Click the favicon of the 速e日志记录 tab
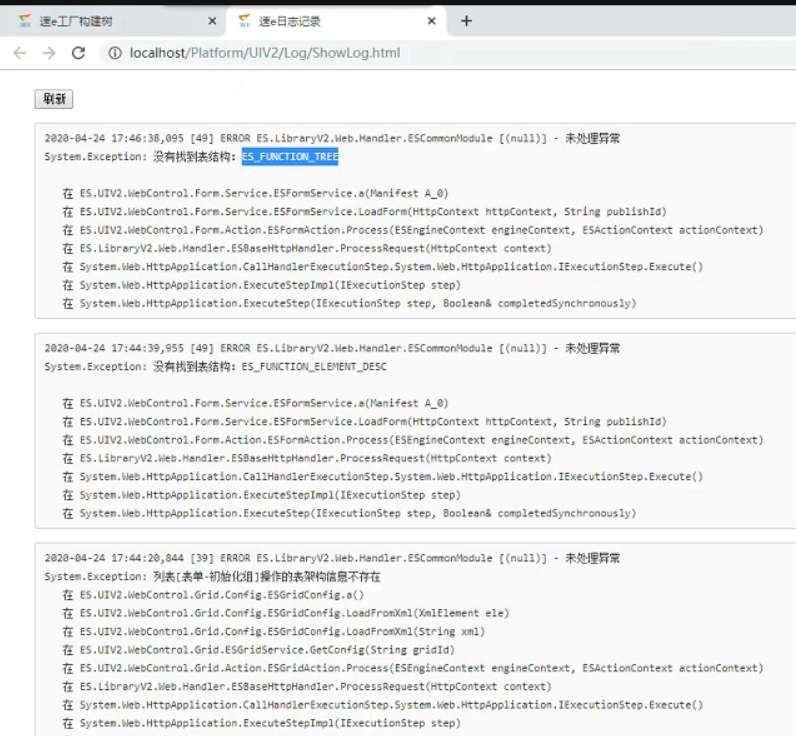The height and width of the screenshot is (736, 796). [244, 21]
